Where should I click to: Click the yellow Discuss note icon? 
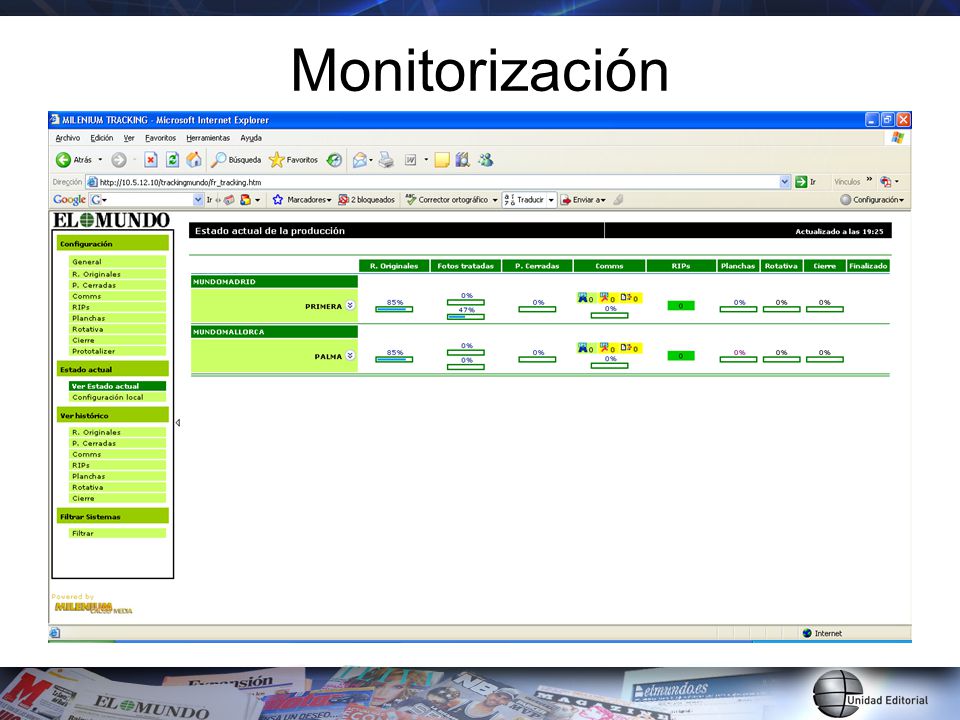[442, 160]
